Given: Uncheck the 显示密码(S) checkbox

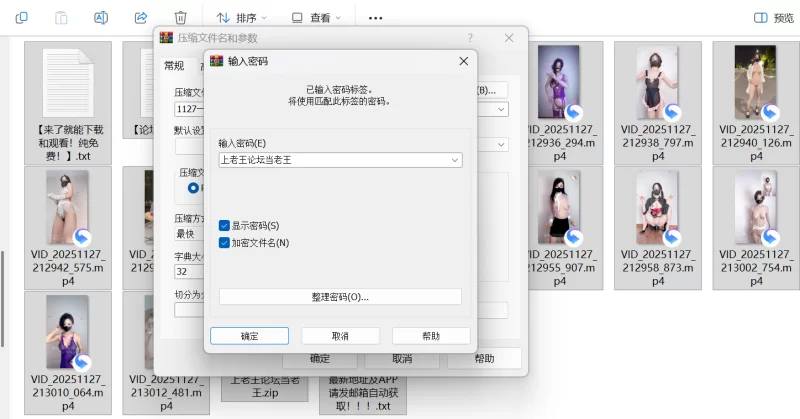Looking at the screenshot, I should click(224, 226).
